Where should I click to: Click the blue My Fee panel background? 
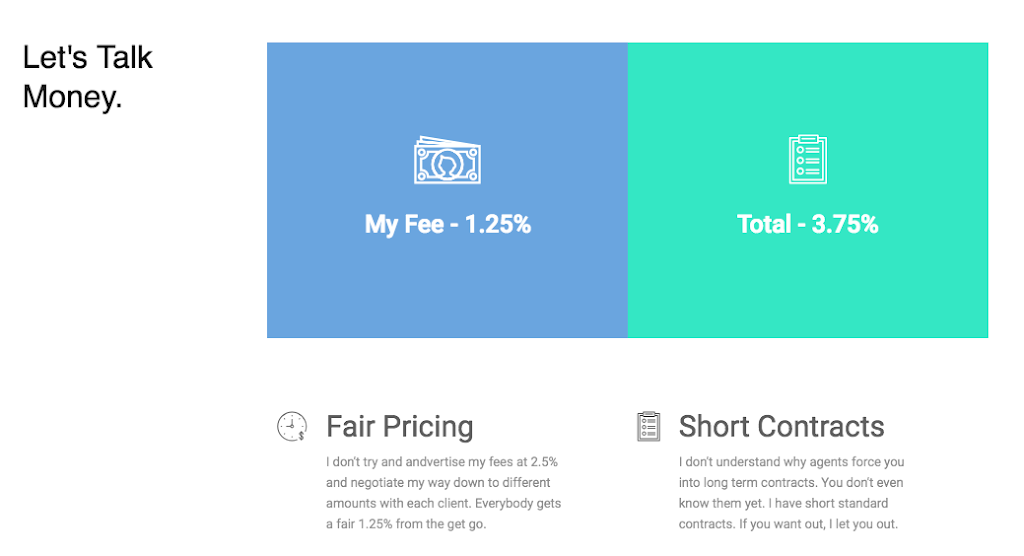pos(447,294)
